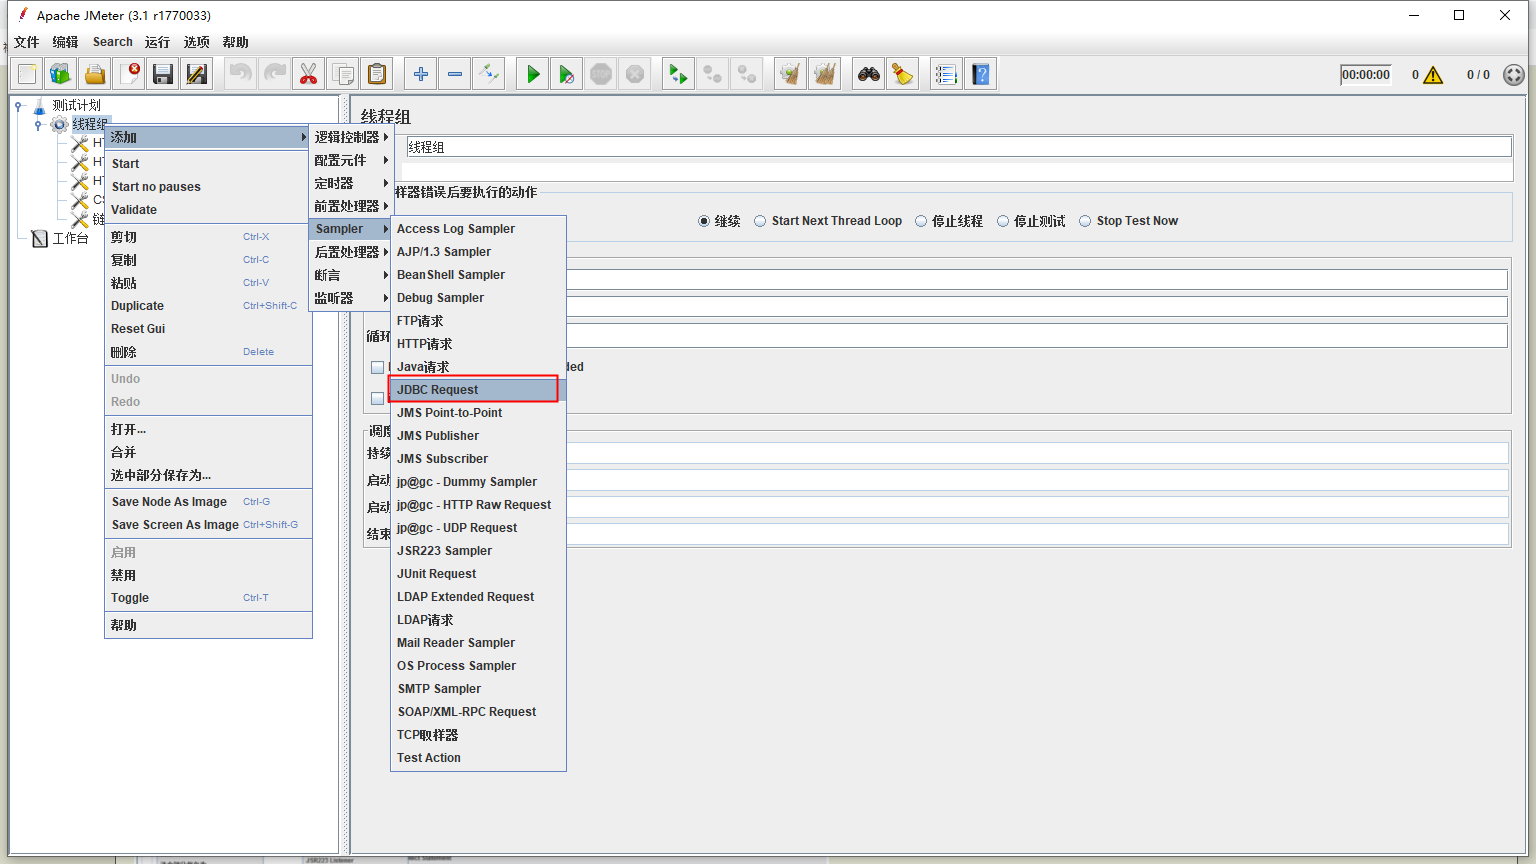Click the Clear broom toolbar icon

(791, 74)
